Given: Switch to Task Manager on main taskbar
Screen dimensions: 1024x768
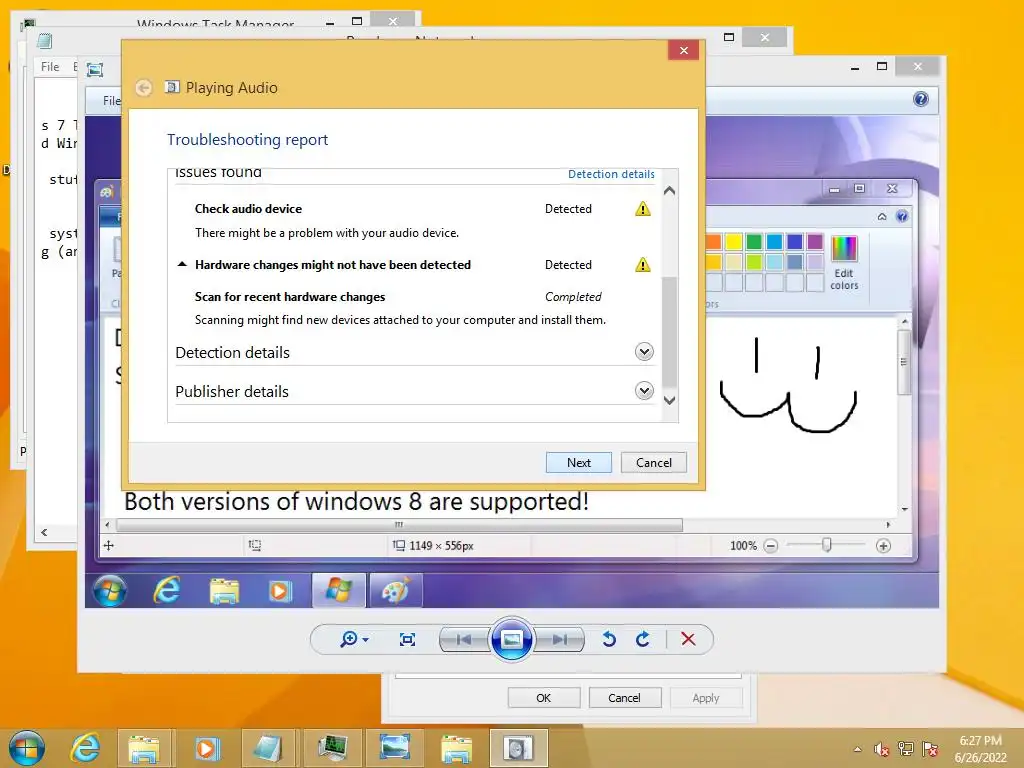Looking at the screenshot, I should pyautogui.click(x=332, y=748).
